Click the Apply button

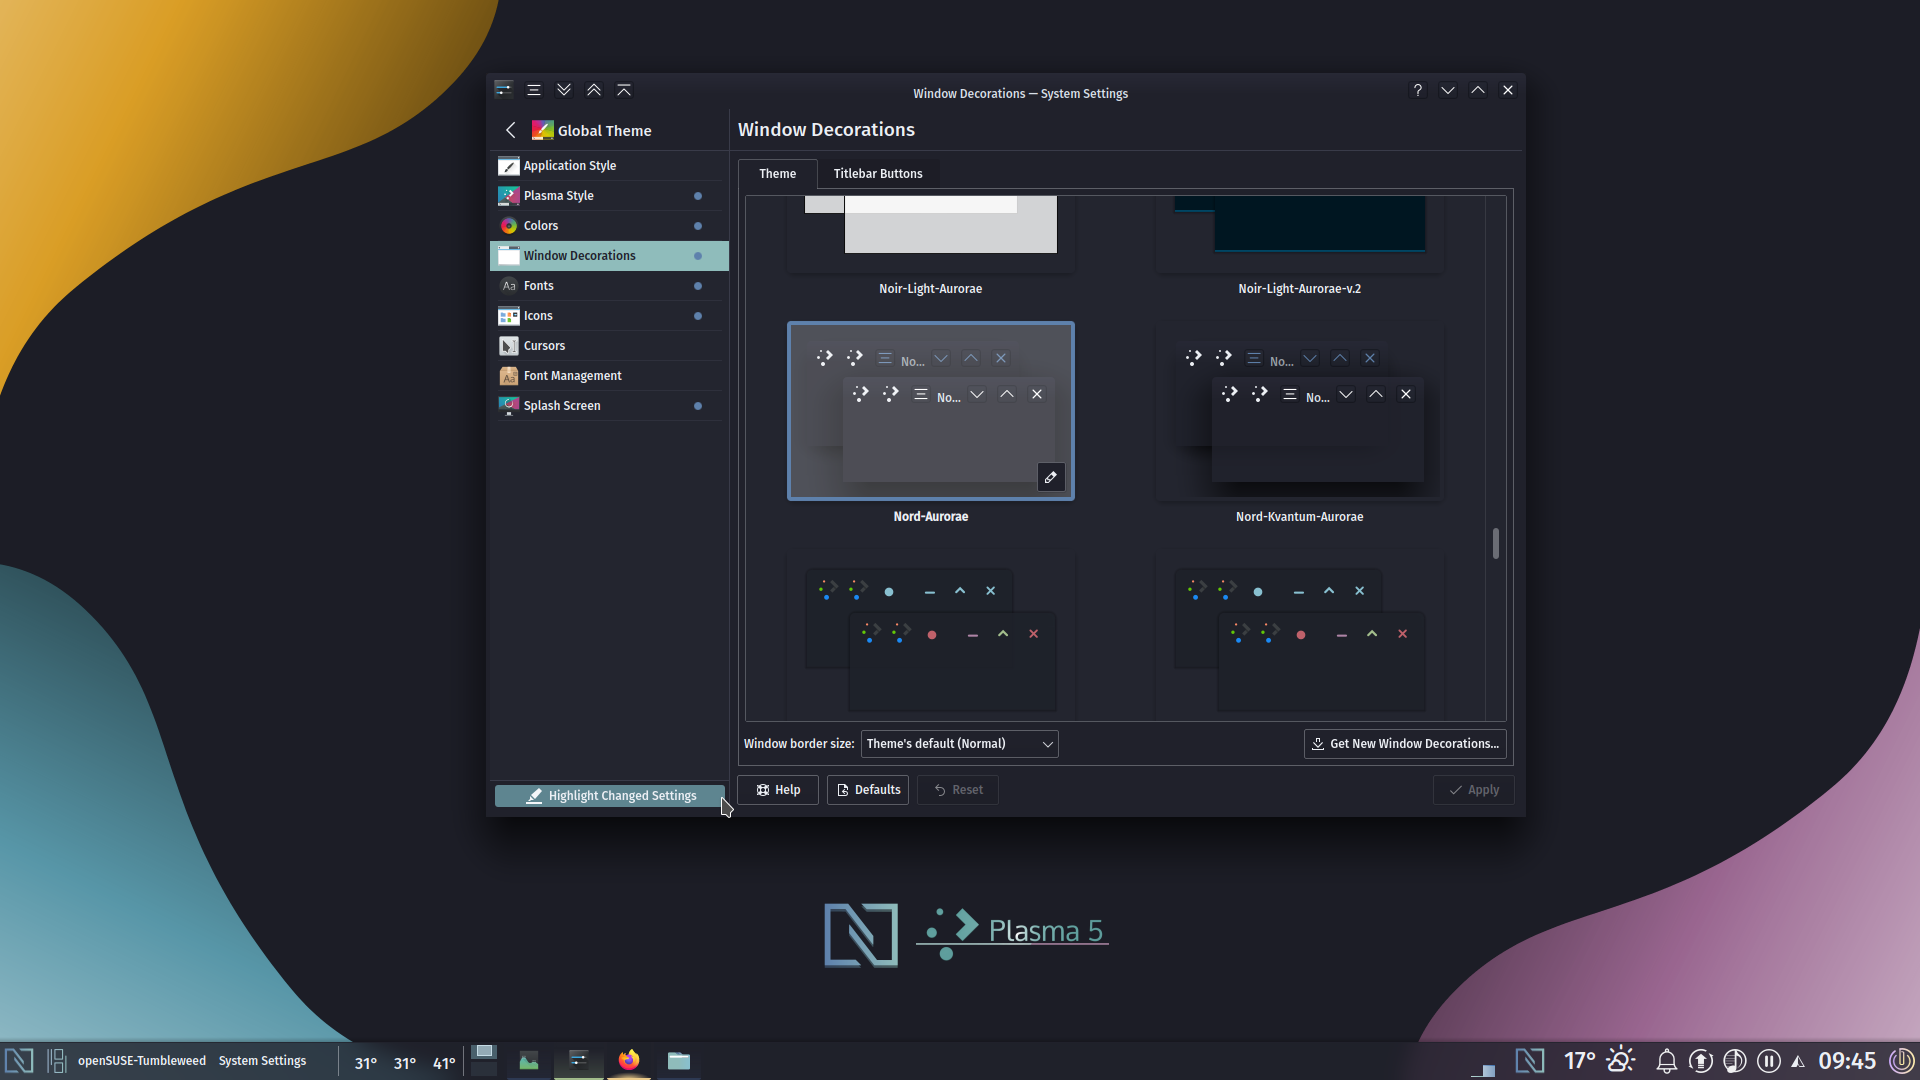(1474, 790)
